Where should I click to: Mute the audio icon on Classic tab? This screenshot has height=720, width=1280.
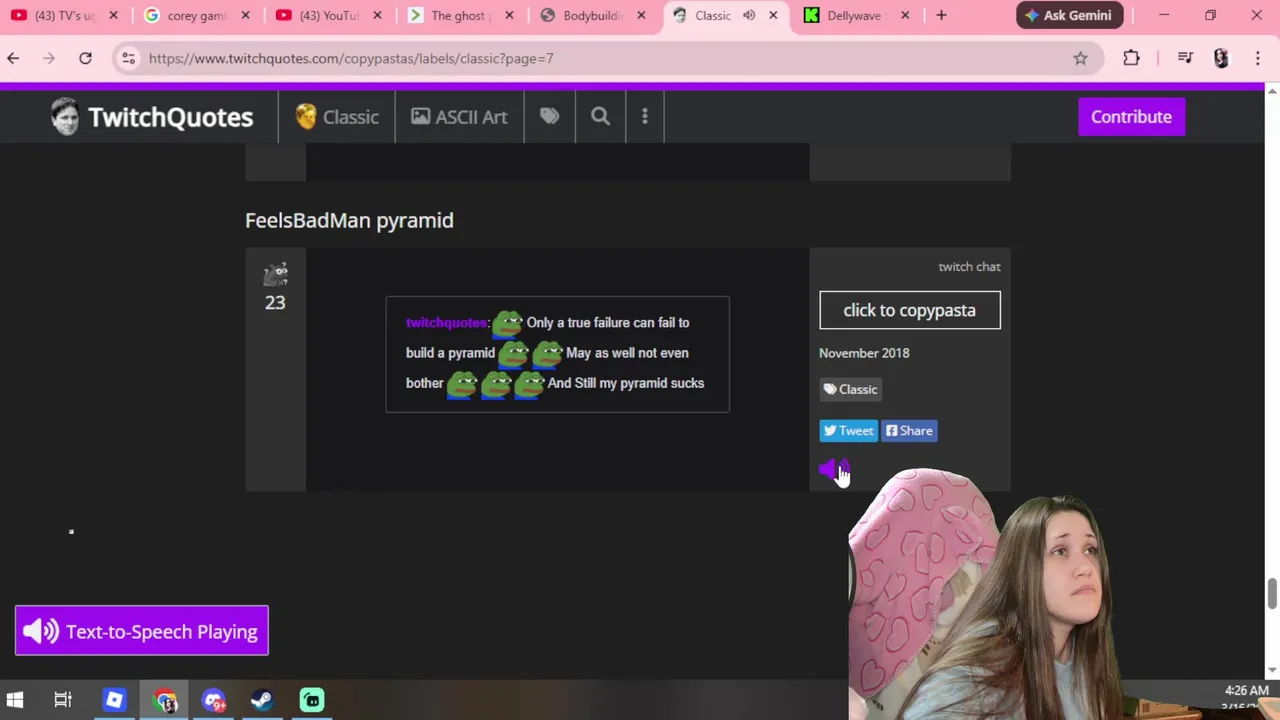[x=749, y=15]
